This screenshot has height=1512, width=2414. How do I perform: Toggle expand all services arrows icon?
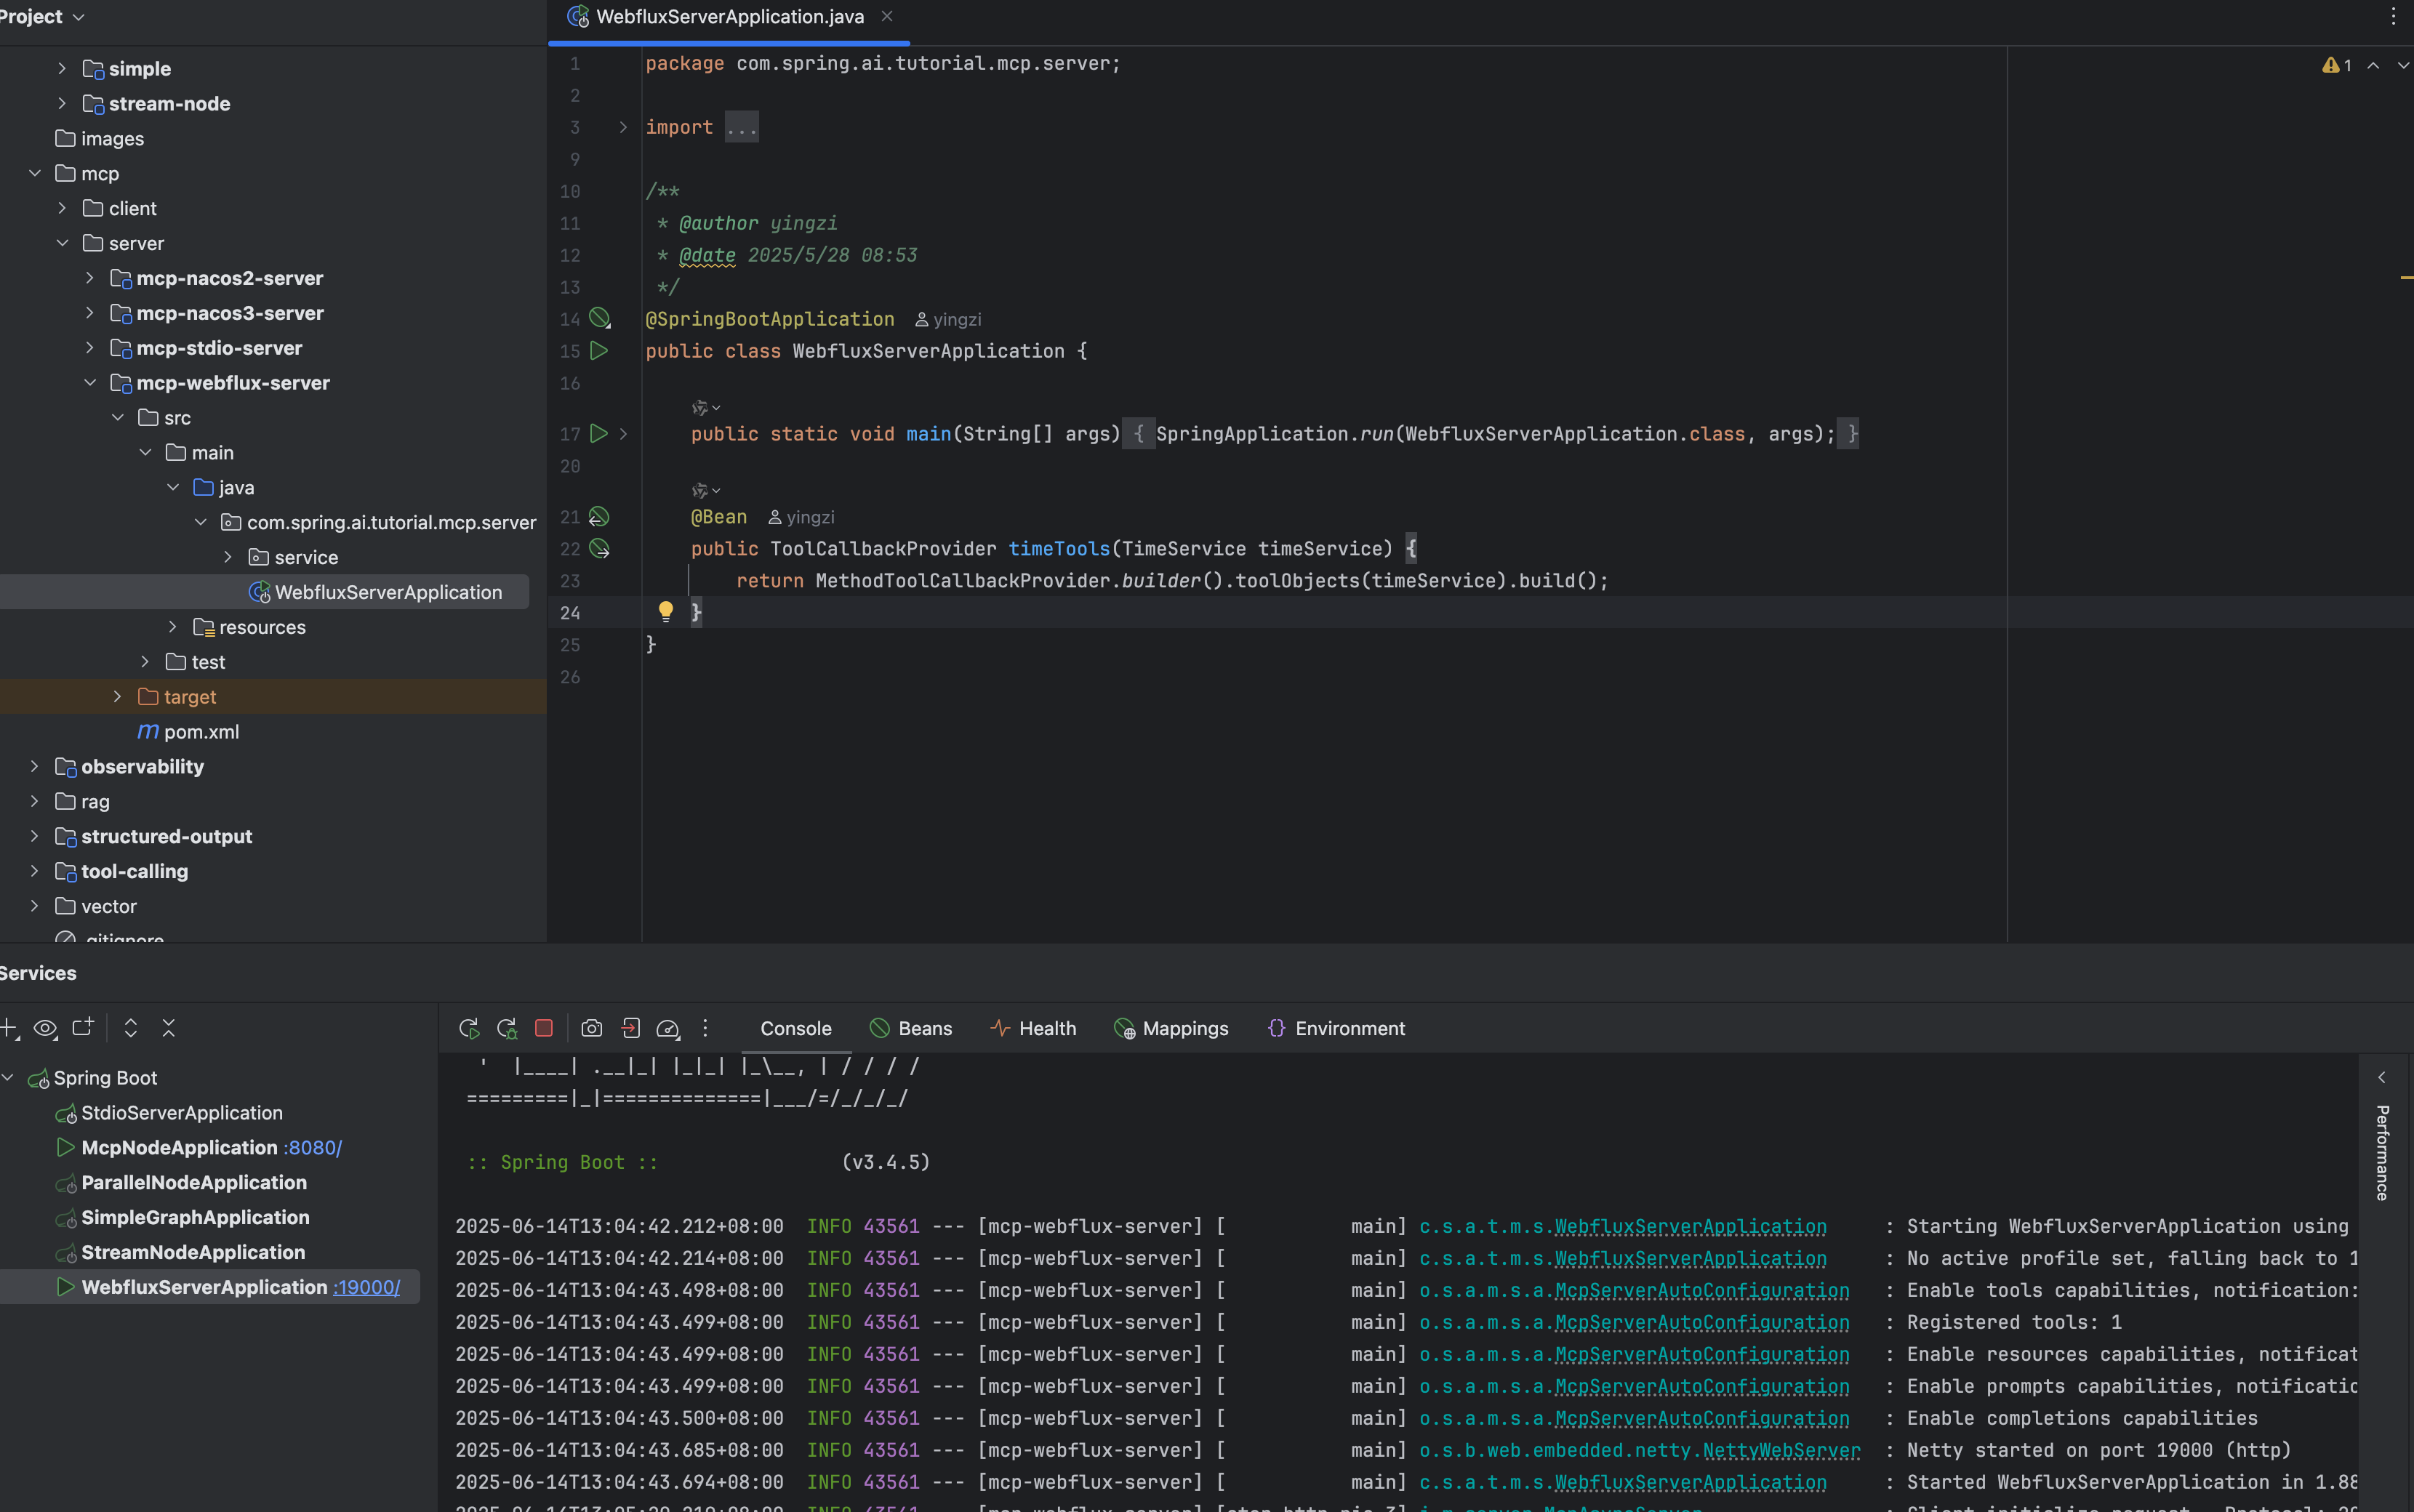[x=130, y=1028]
